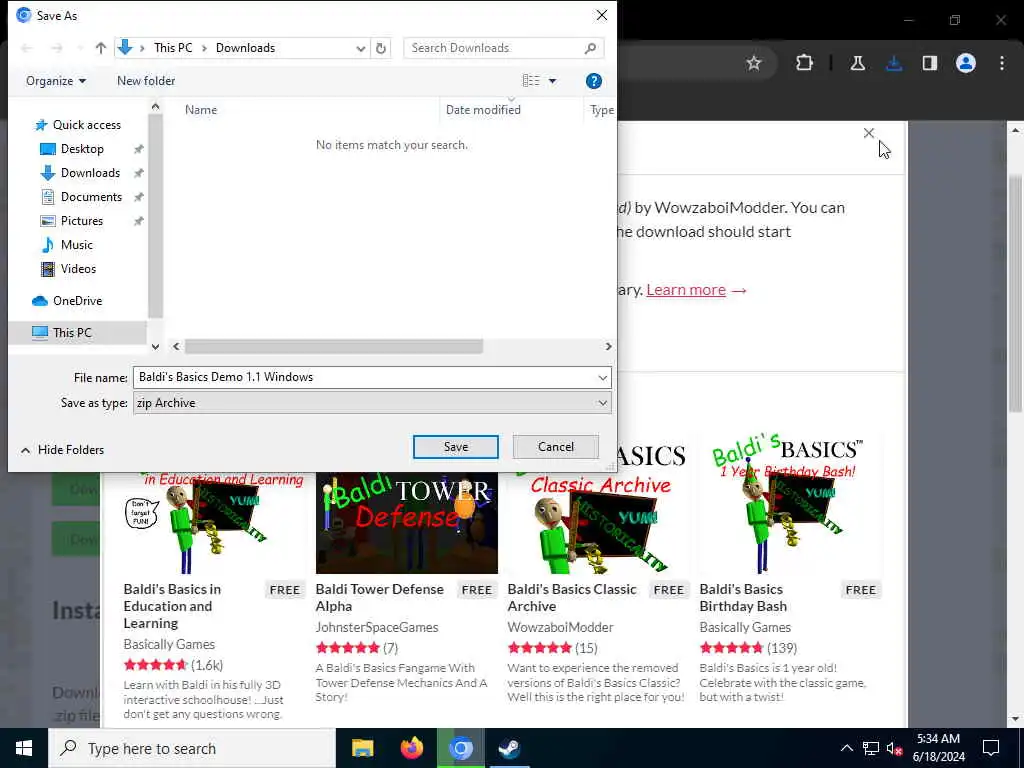Refresh the Downloads folder view
Viewport: 1024px width, 768px height.
coord(381,48)
